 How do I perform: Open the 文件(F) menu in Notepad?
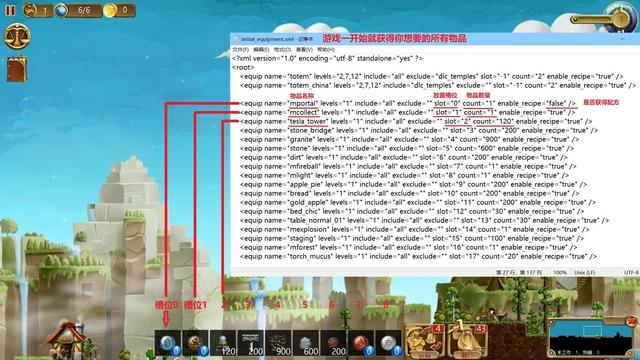point(240,49)
